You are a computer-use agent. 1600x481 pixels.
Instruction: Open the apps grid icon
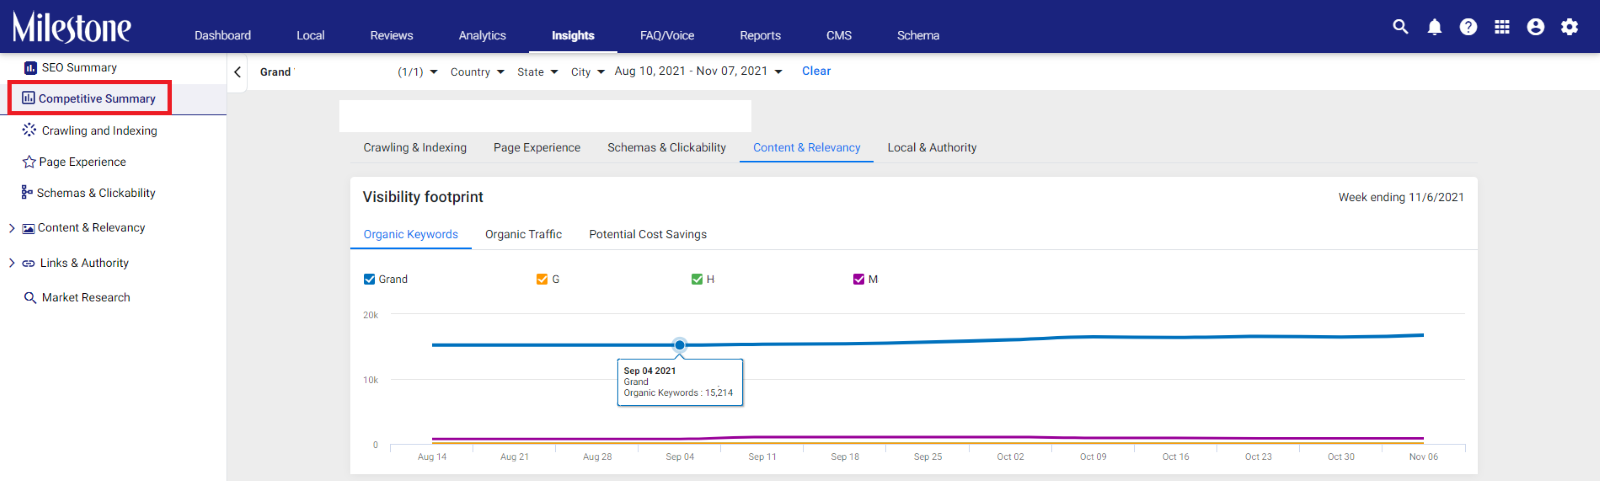coord(1502,27)
